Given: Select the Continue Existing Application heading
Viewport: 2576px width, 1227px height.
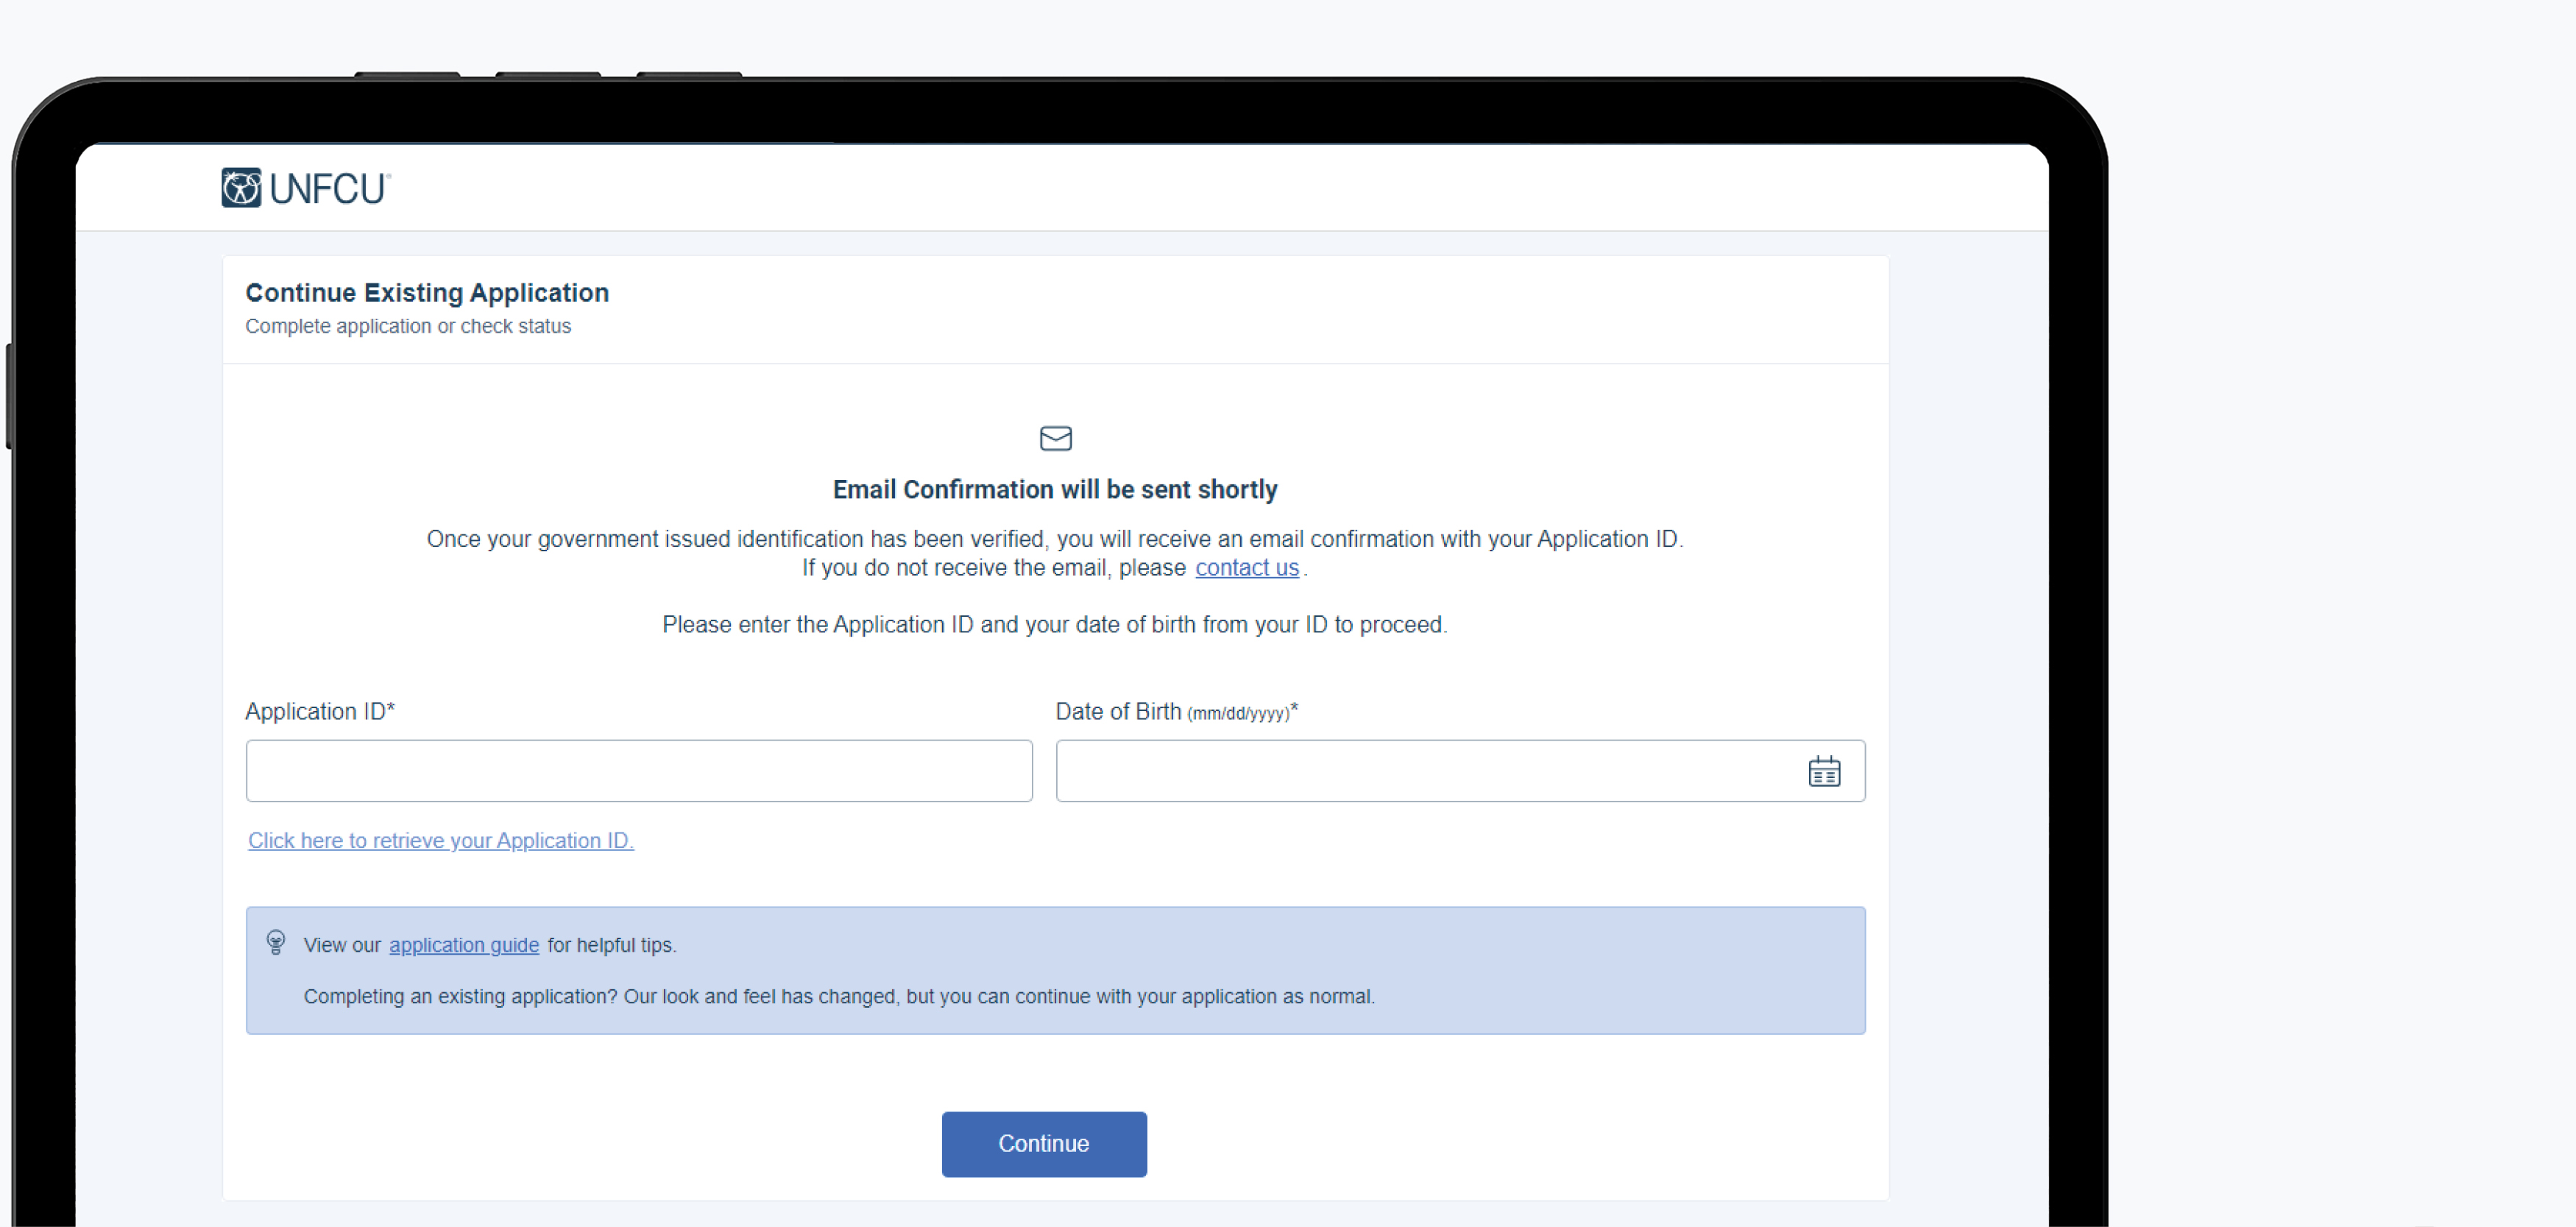Looking at the screenshot, I should click(427, 292).
